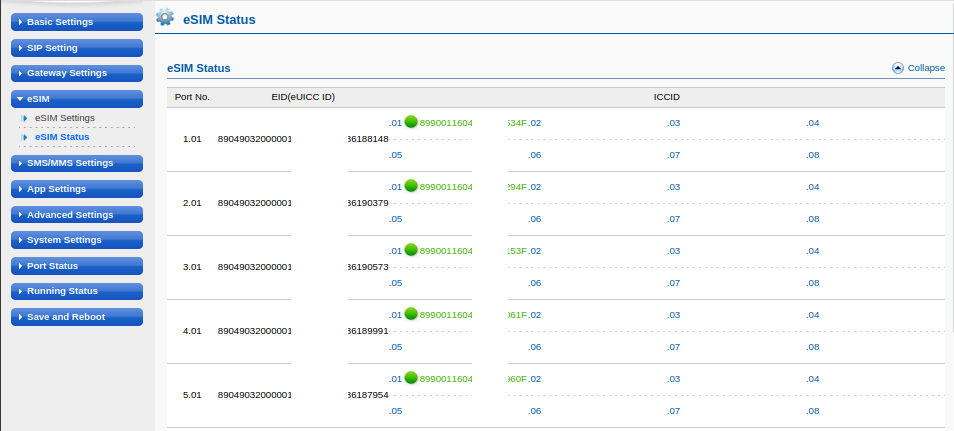The width and height of the screenshot is (954, 431).
Task: Click the ICCID column header
Action: tap(667, 97)
